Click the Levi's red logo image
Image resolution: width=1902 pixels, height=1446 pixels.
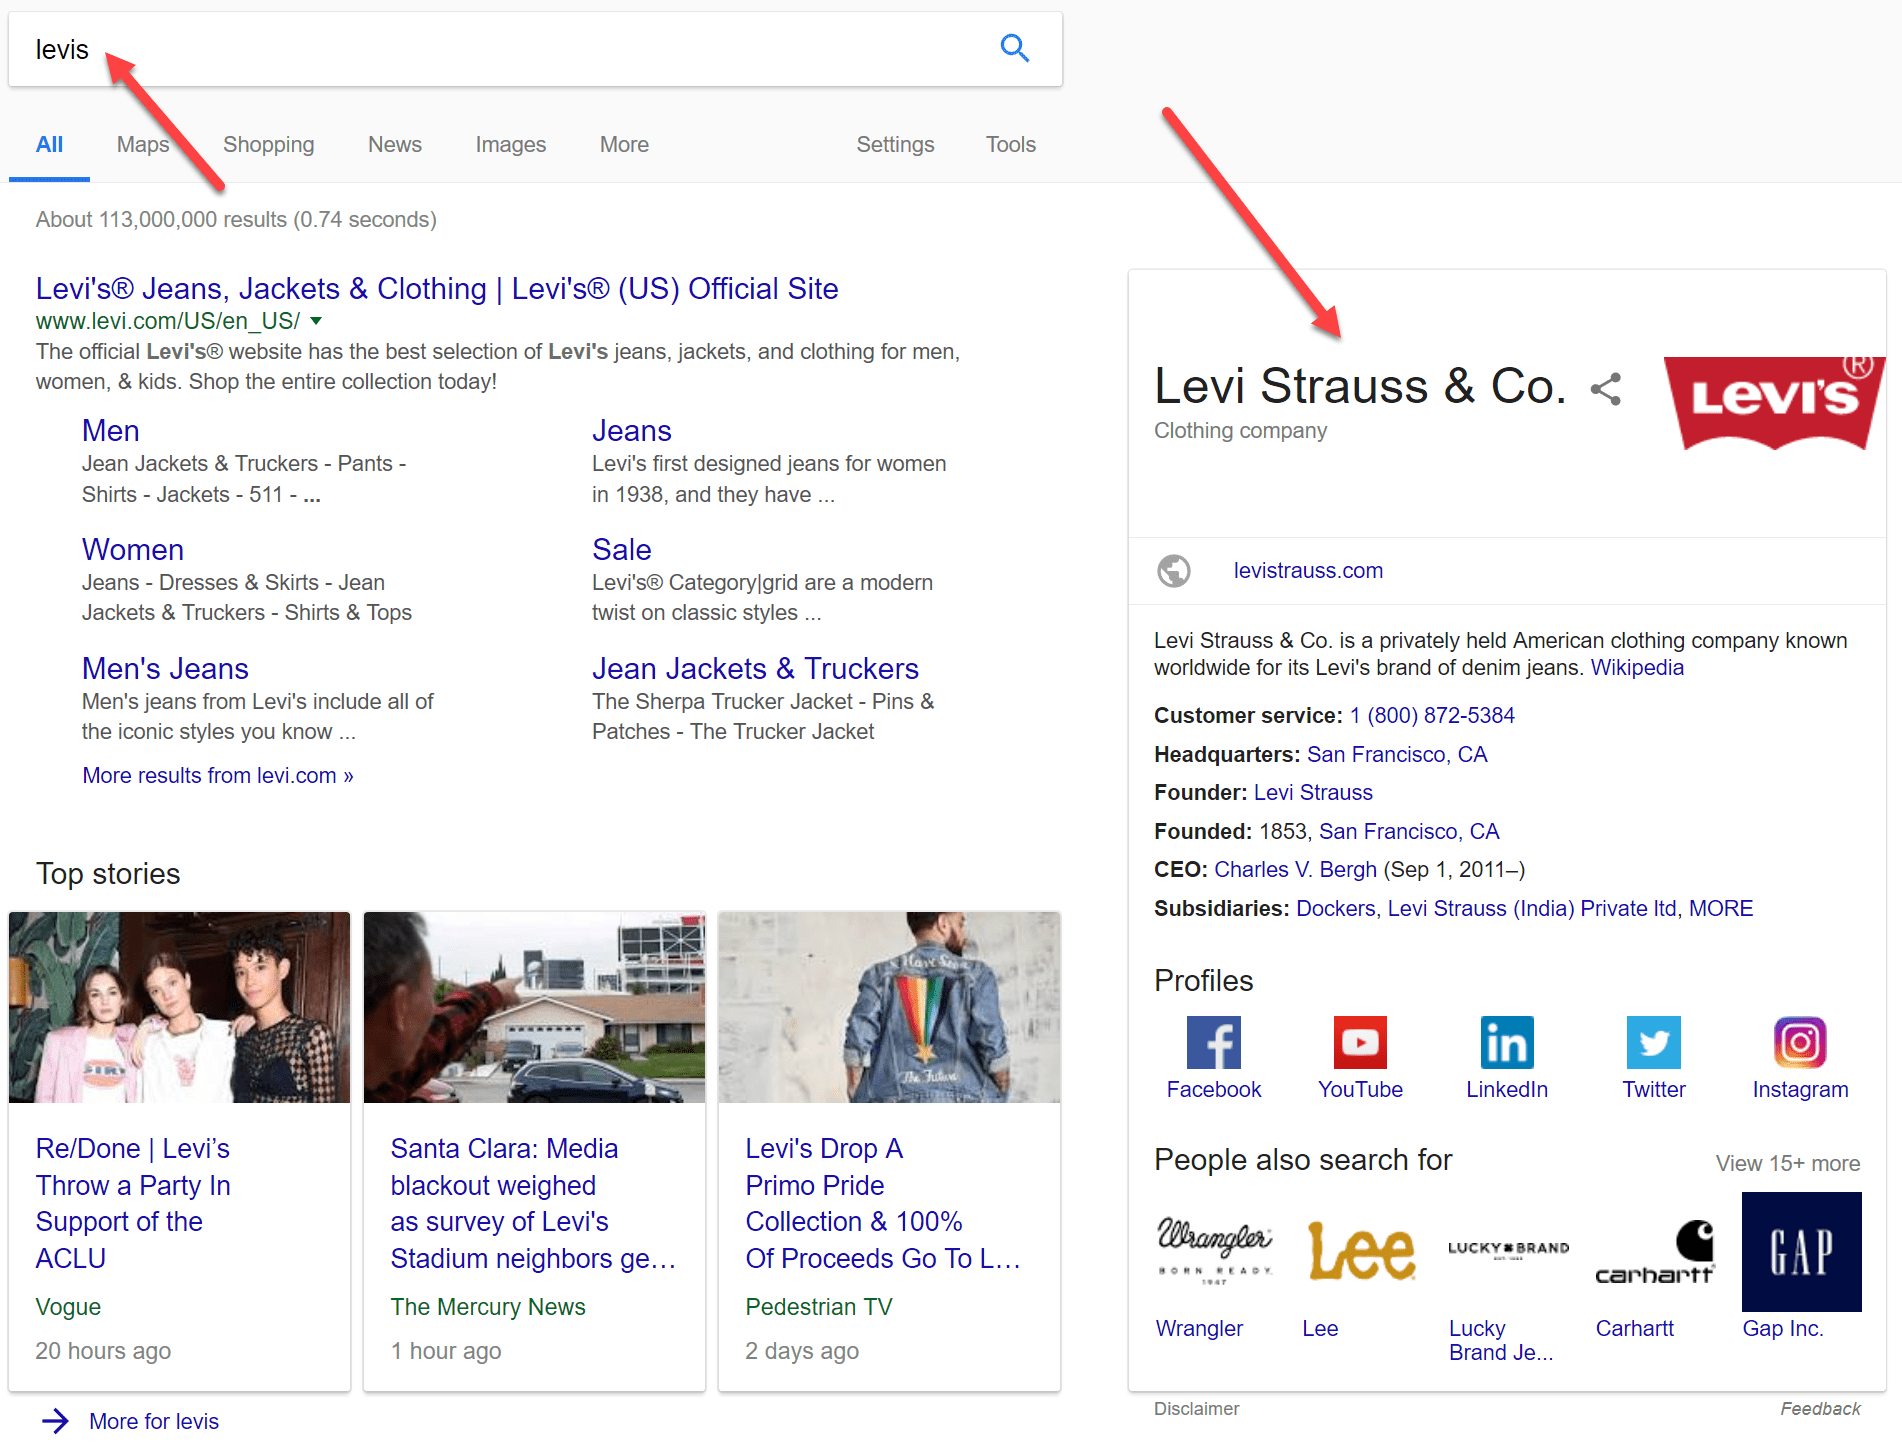pyautogui.click(x=1775, y=403)
